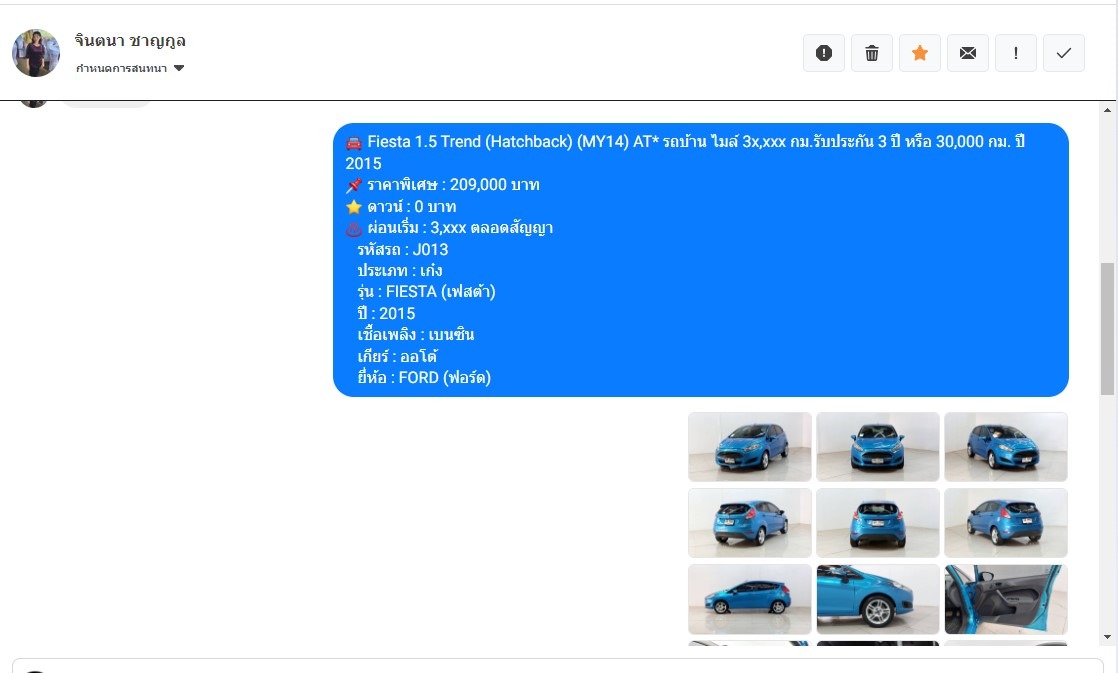Open the side profile car photo
Viewport: 1118px width, 673px height.
pos(749,600)
